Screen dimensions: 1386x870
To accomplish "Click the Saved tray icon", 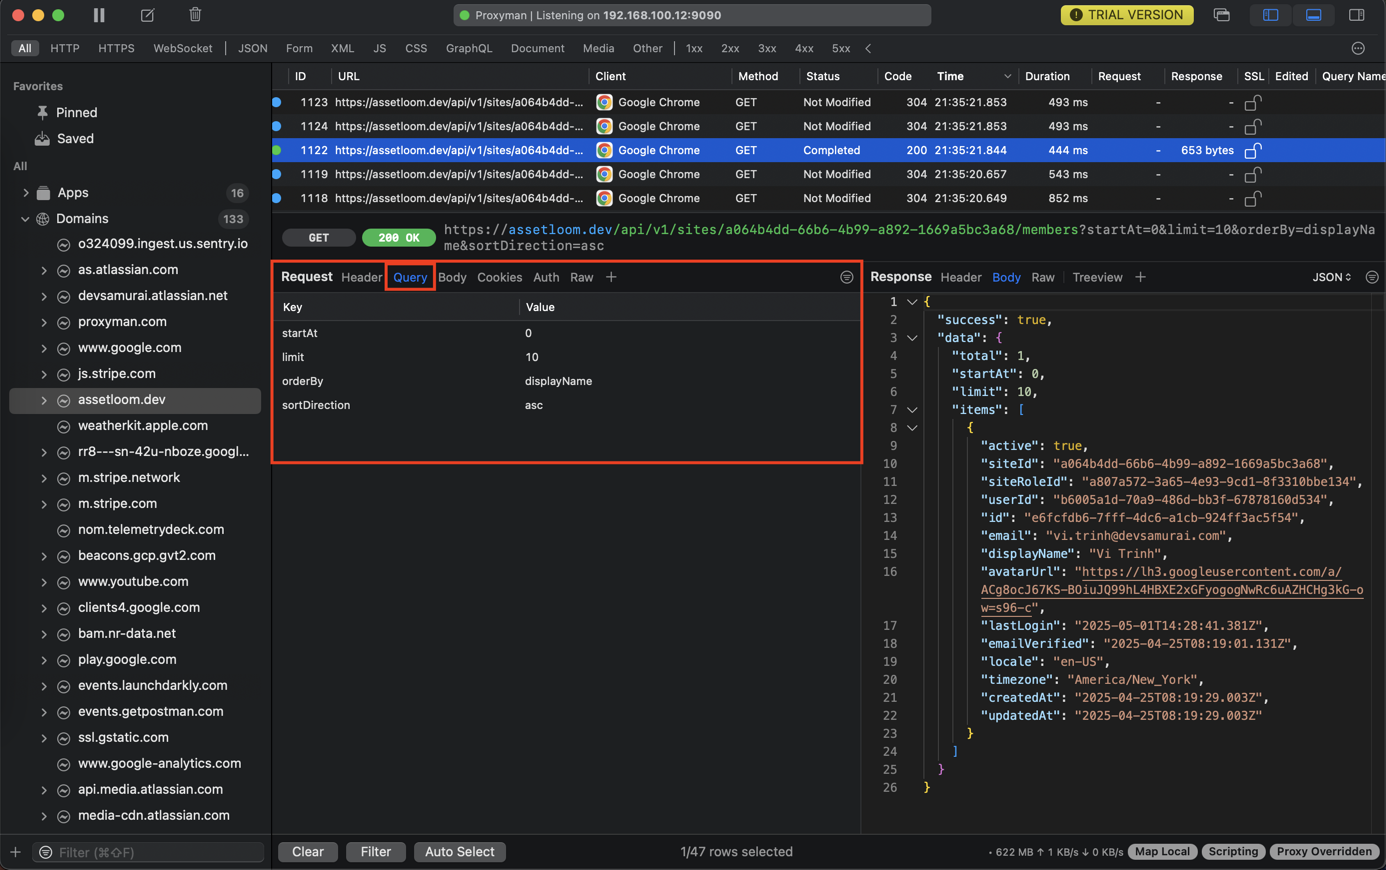I will click(42, 138).
